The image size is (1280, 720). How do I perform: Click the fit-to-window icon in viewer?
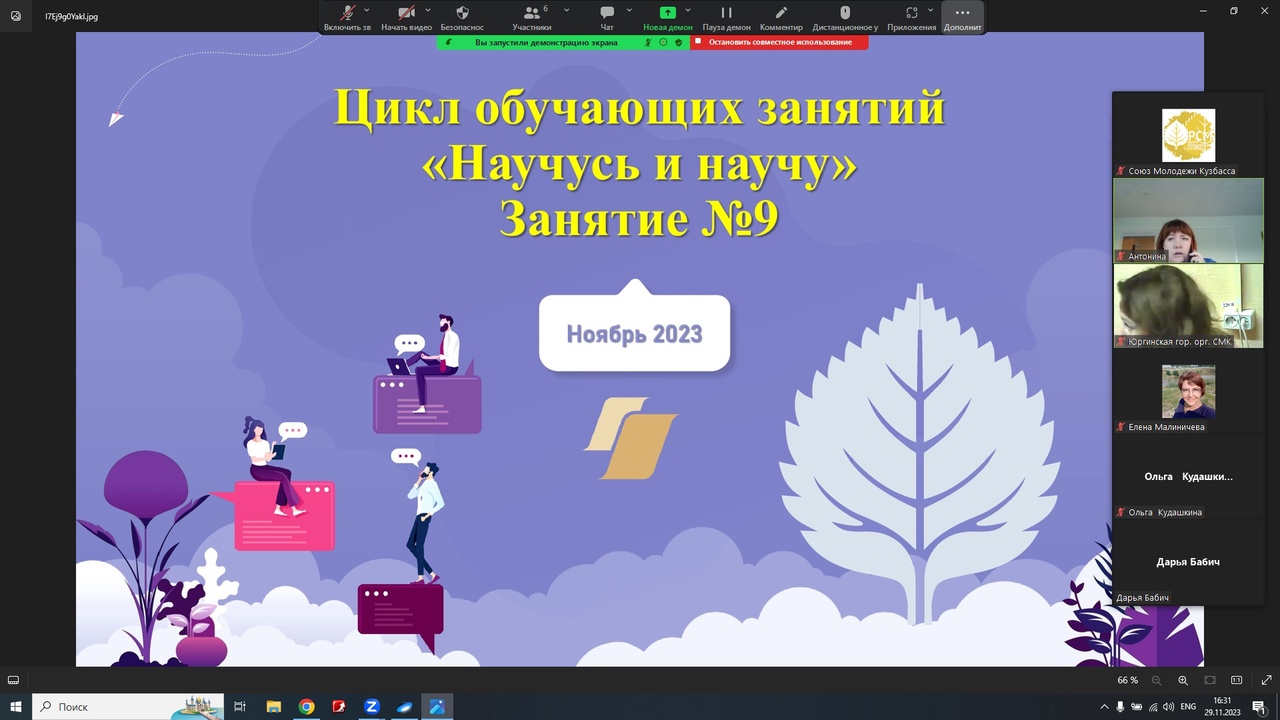(x=1209, y=680)
